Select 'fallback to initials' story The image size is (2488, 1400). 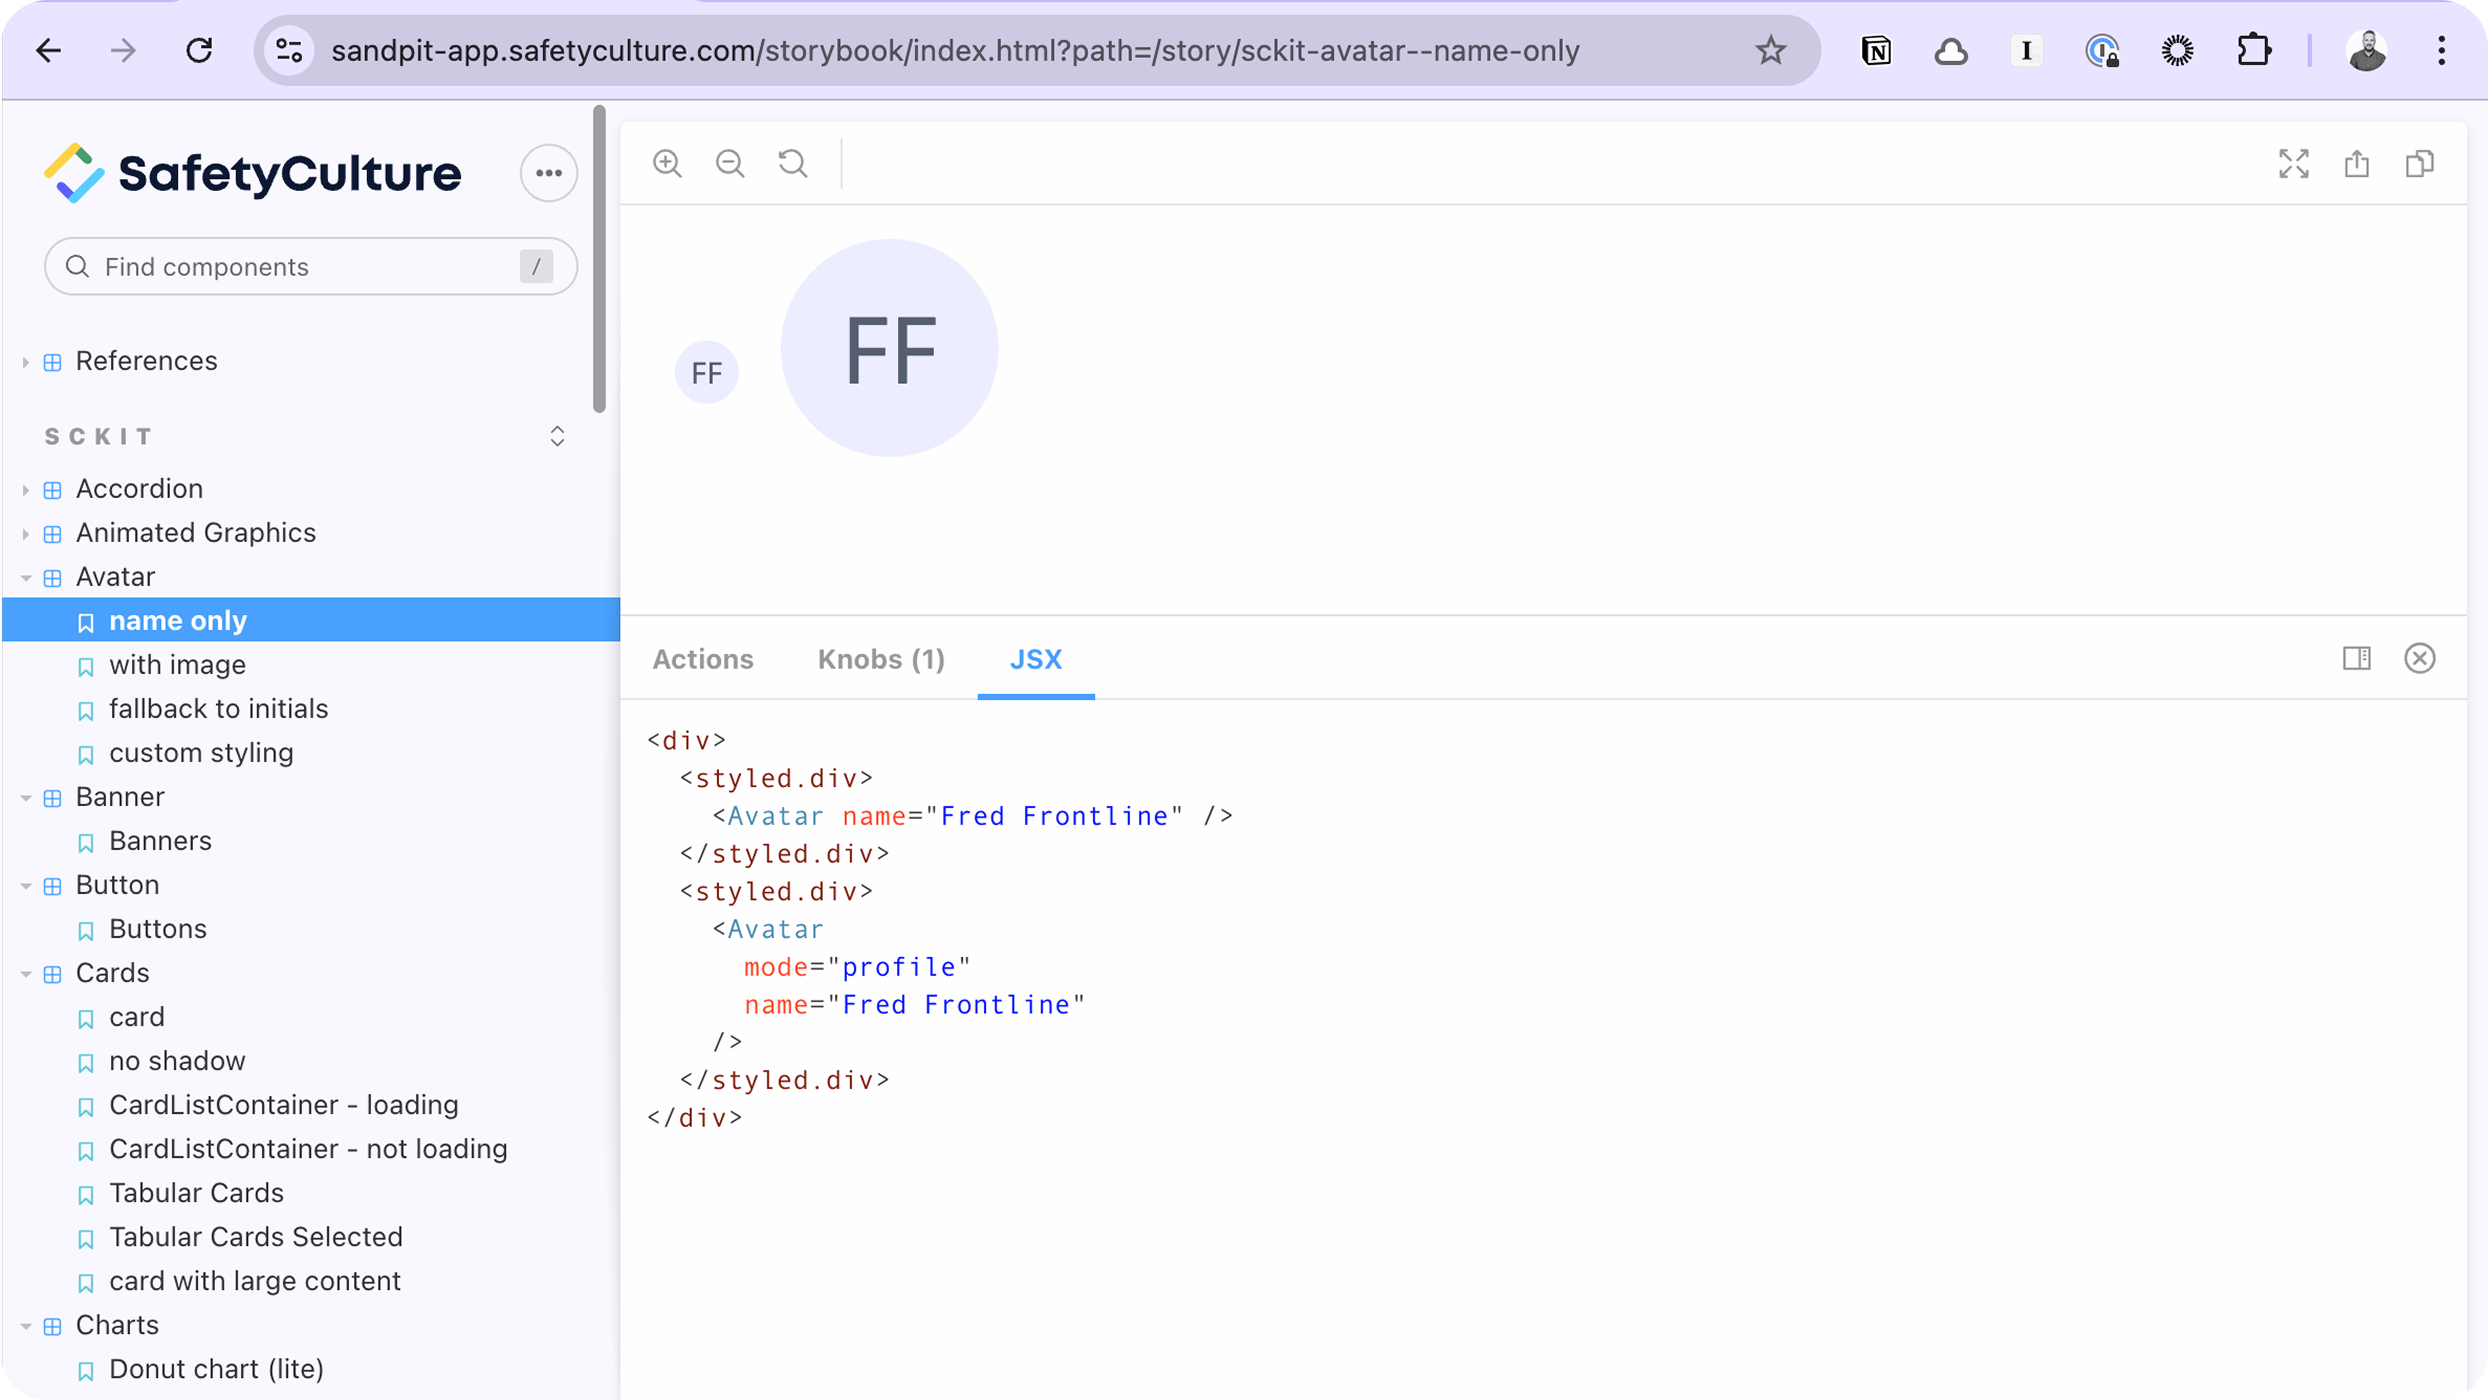218,709
